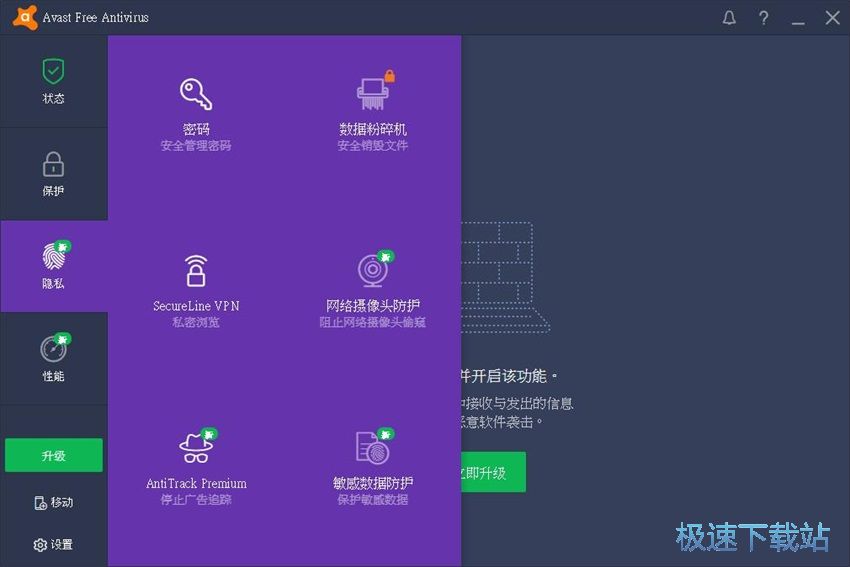Open the 性能 performance section

(x=54, y=358)
